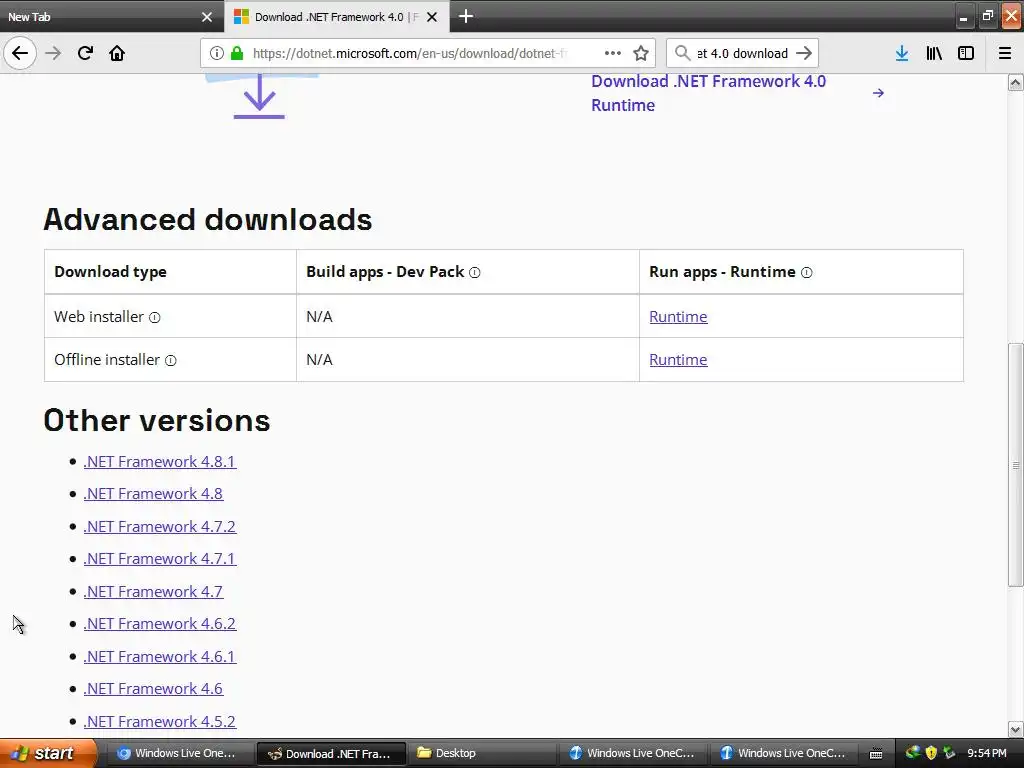The image size is (1024, 768).
Task: Open .NET Framework 4.6.1 link
Action: tap(160, 656)
